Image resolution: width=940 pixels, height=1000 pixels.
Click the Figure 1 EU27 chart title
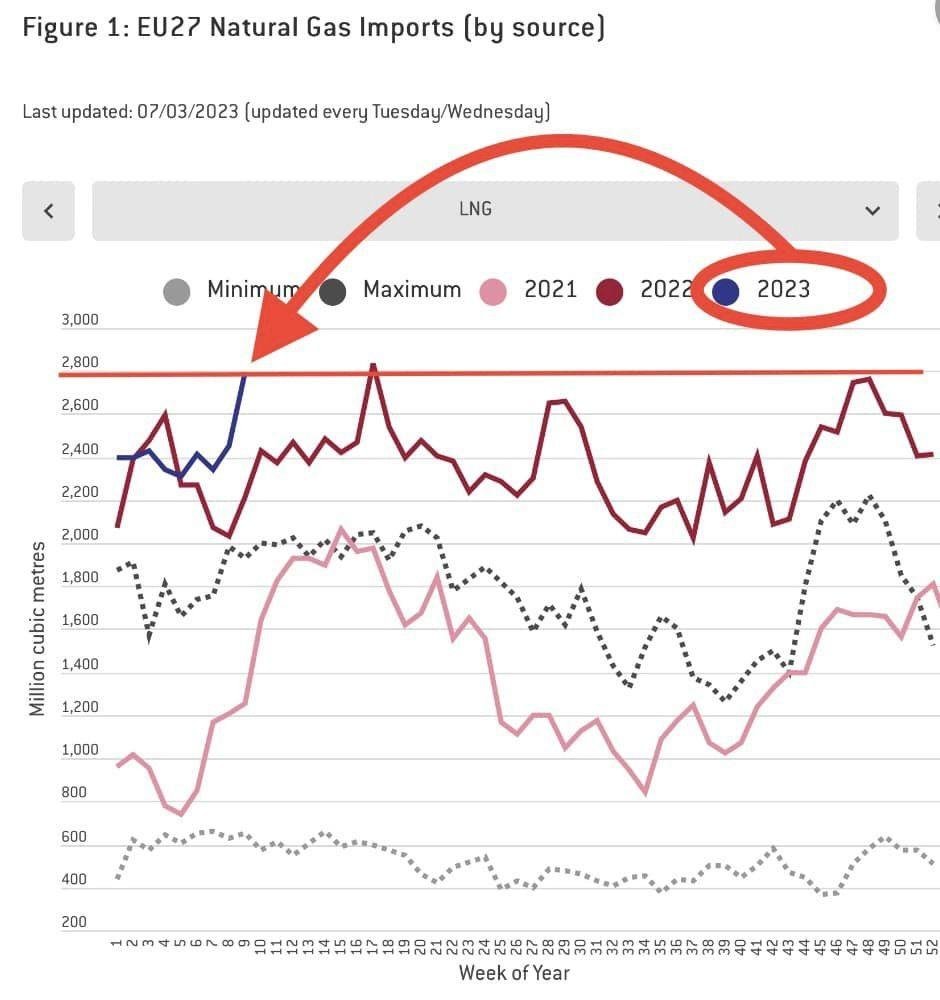pos(313,27)
